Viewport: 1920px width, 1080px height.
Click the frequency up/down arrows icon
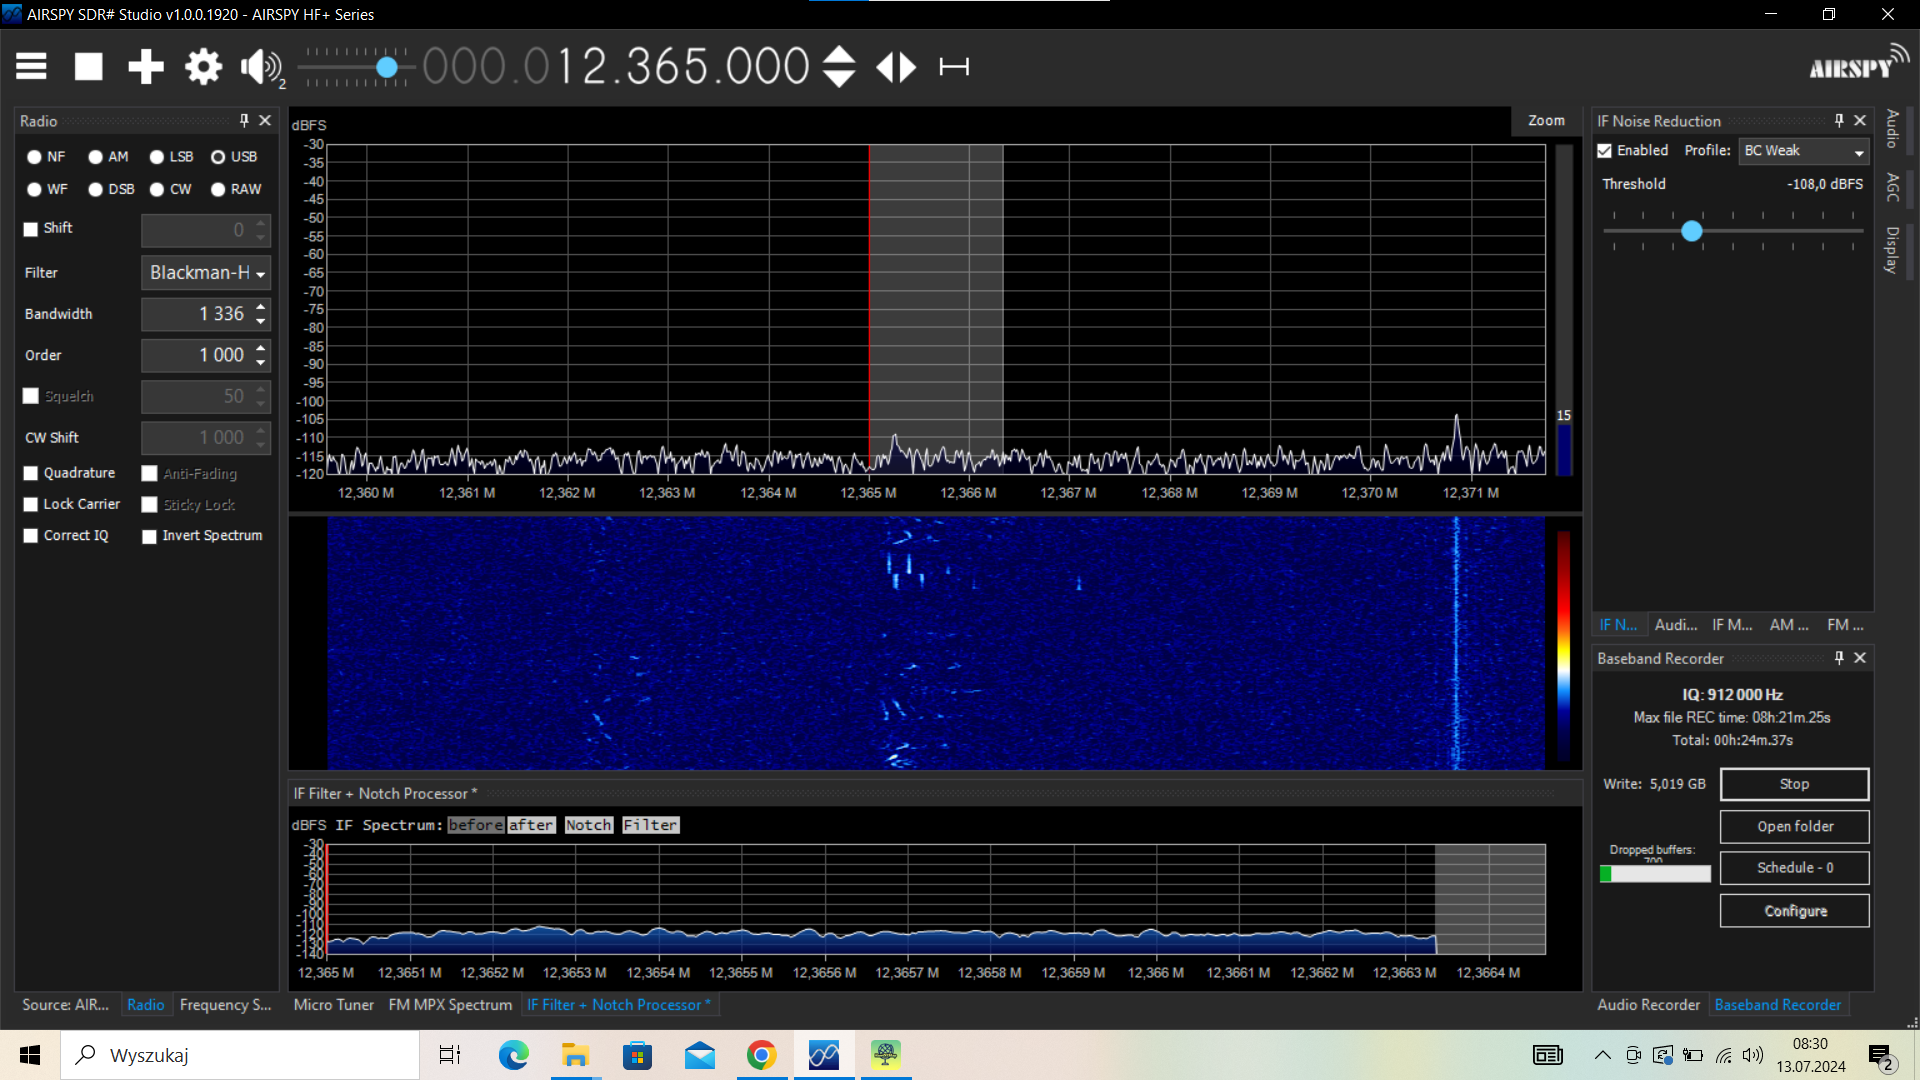pos(839,67)
